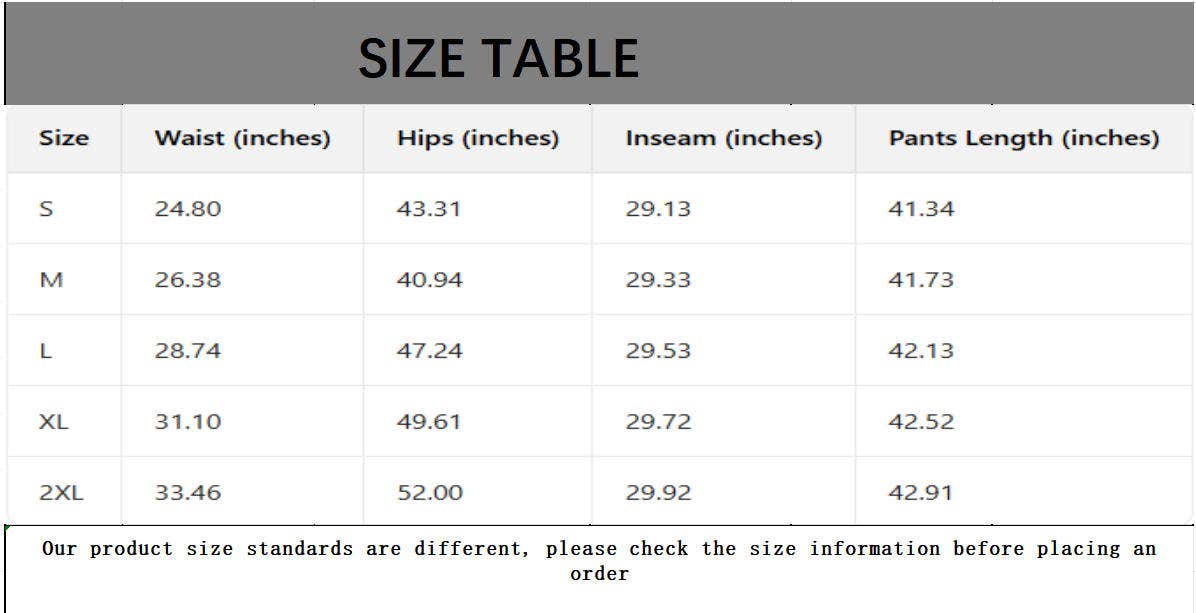Select the Waist (inches) column header
The width and height of the screenshot is (1196, 613).
click(242, 138)
